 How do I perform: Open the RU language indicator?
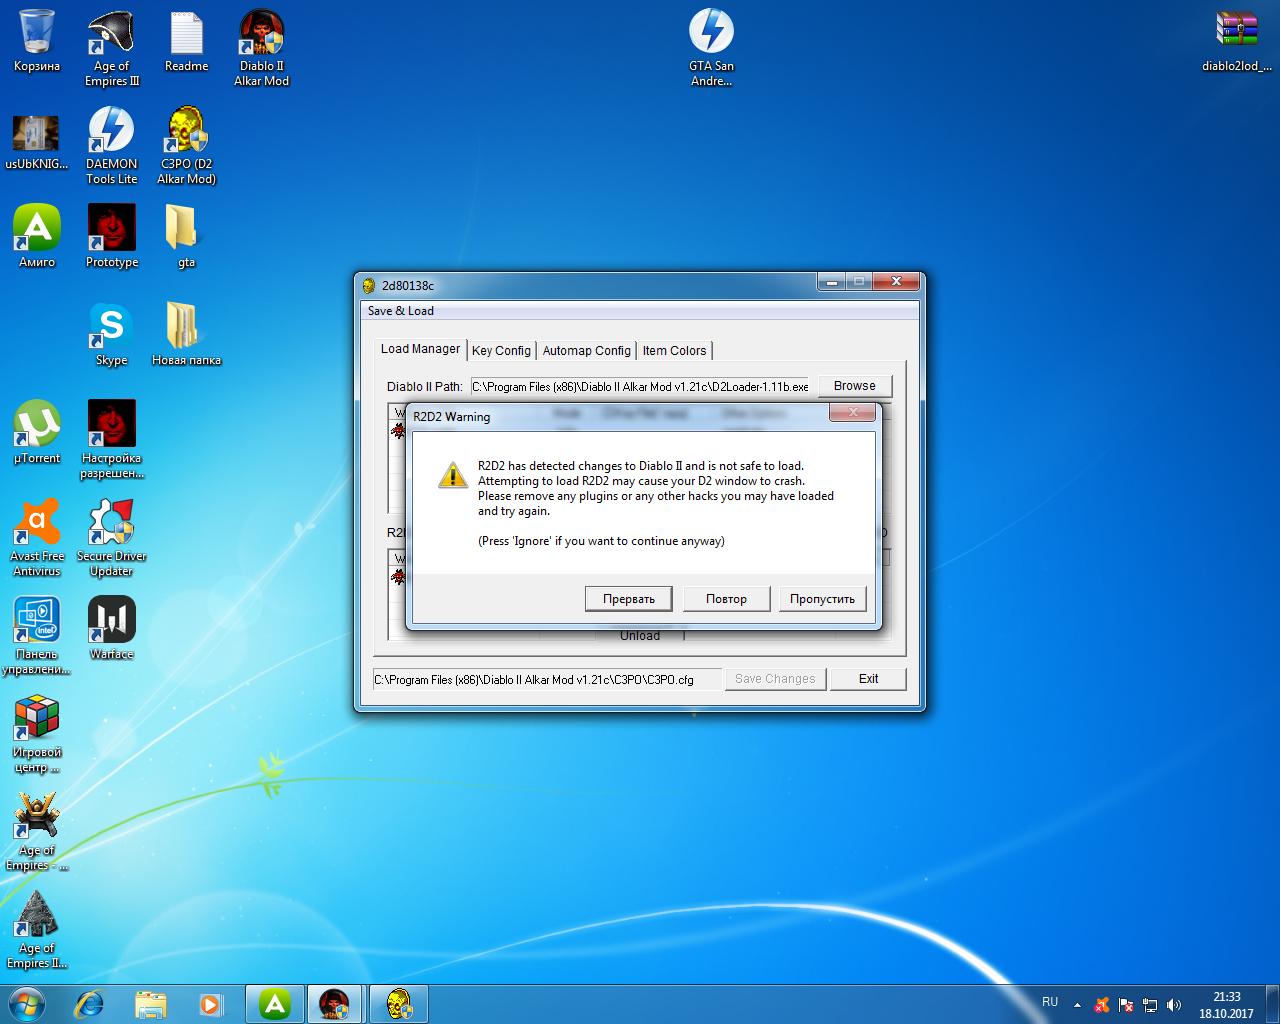[x=1050, y=1002]
